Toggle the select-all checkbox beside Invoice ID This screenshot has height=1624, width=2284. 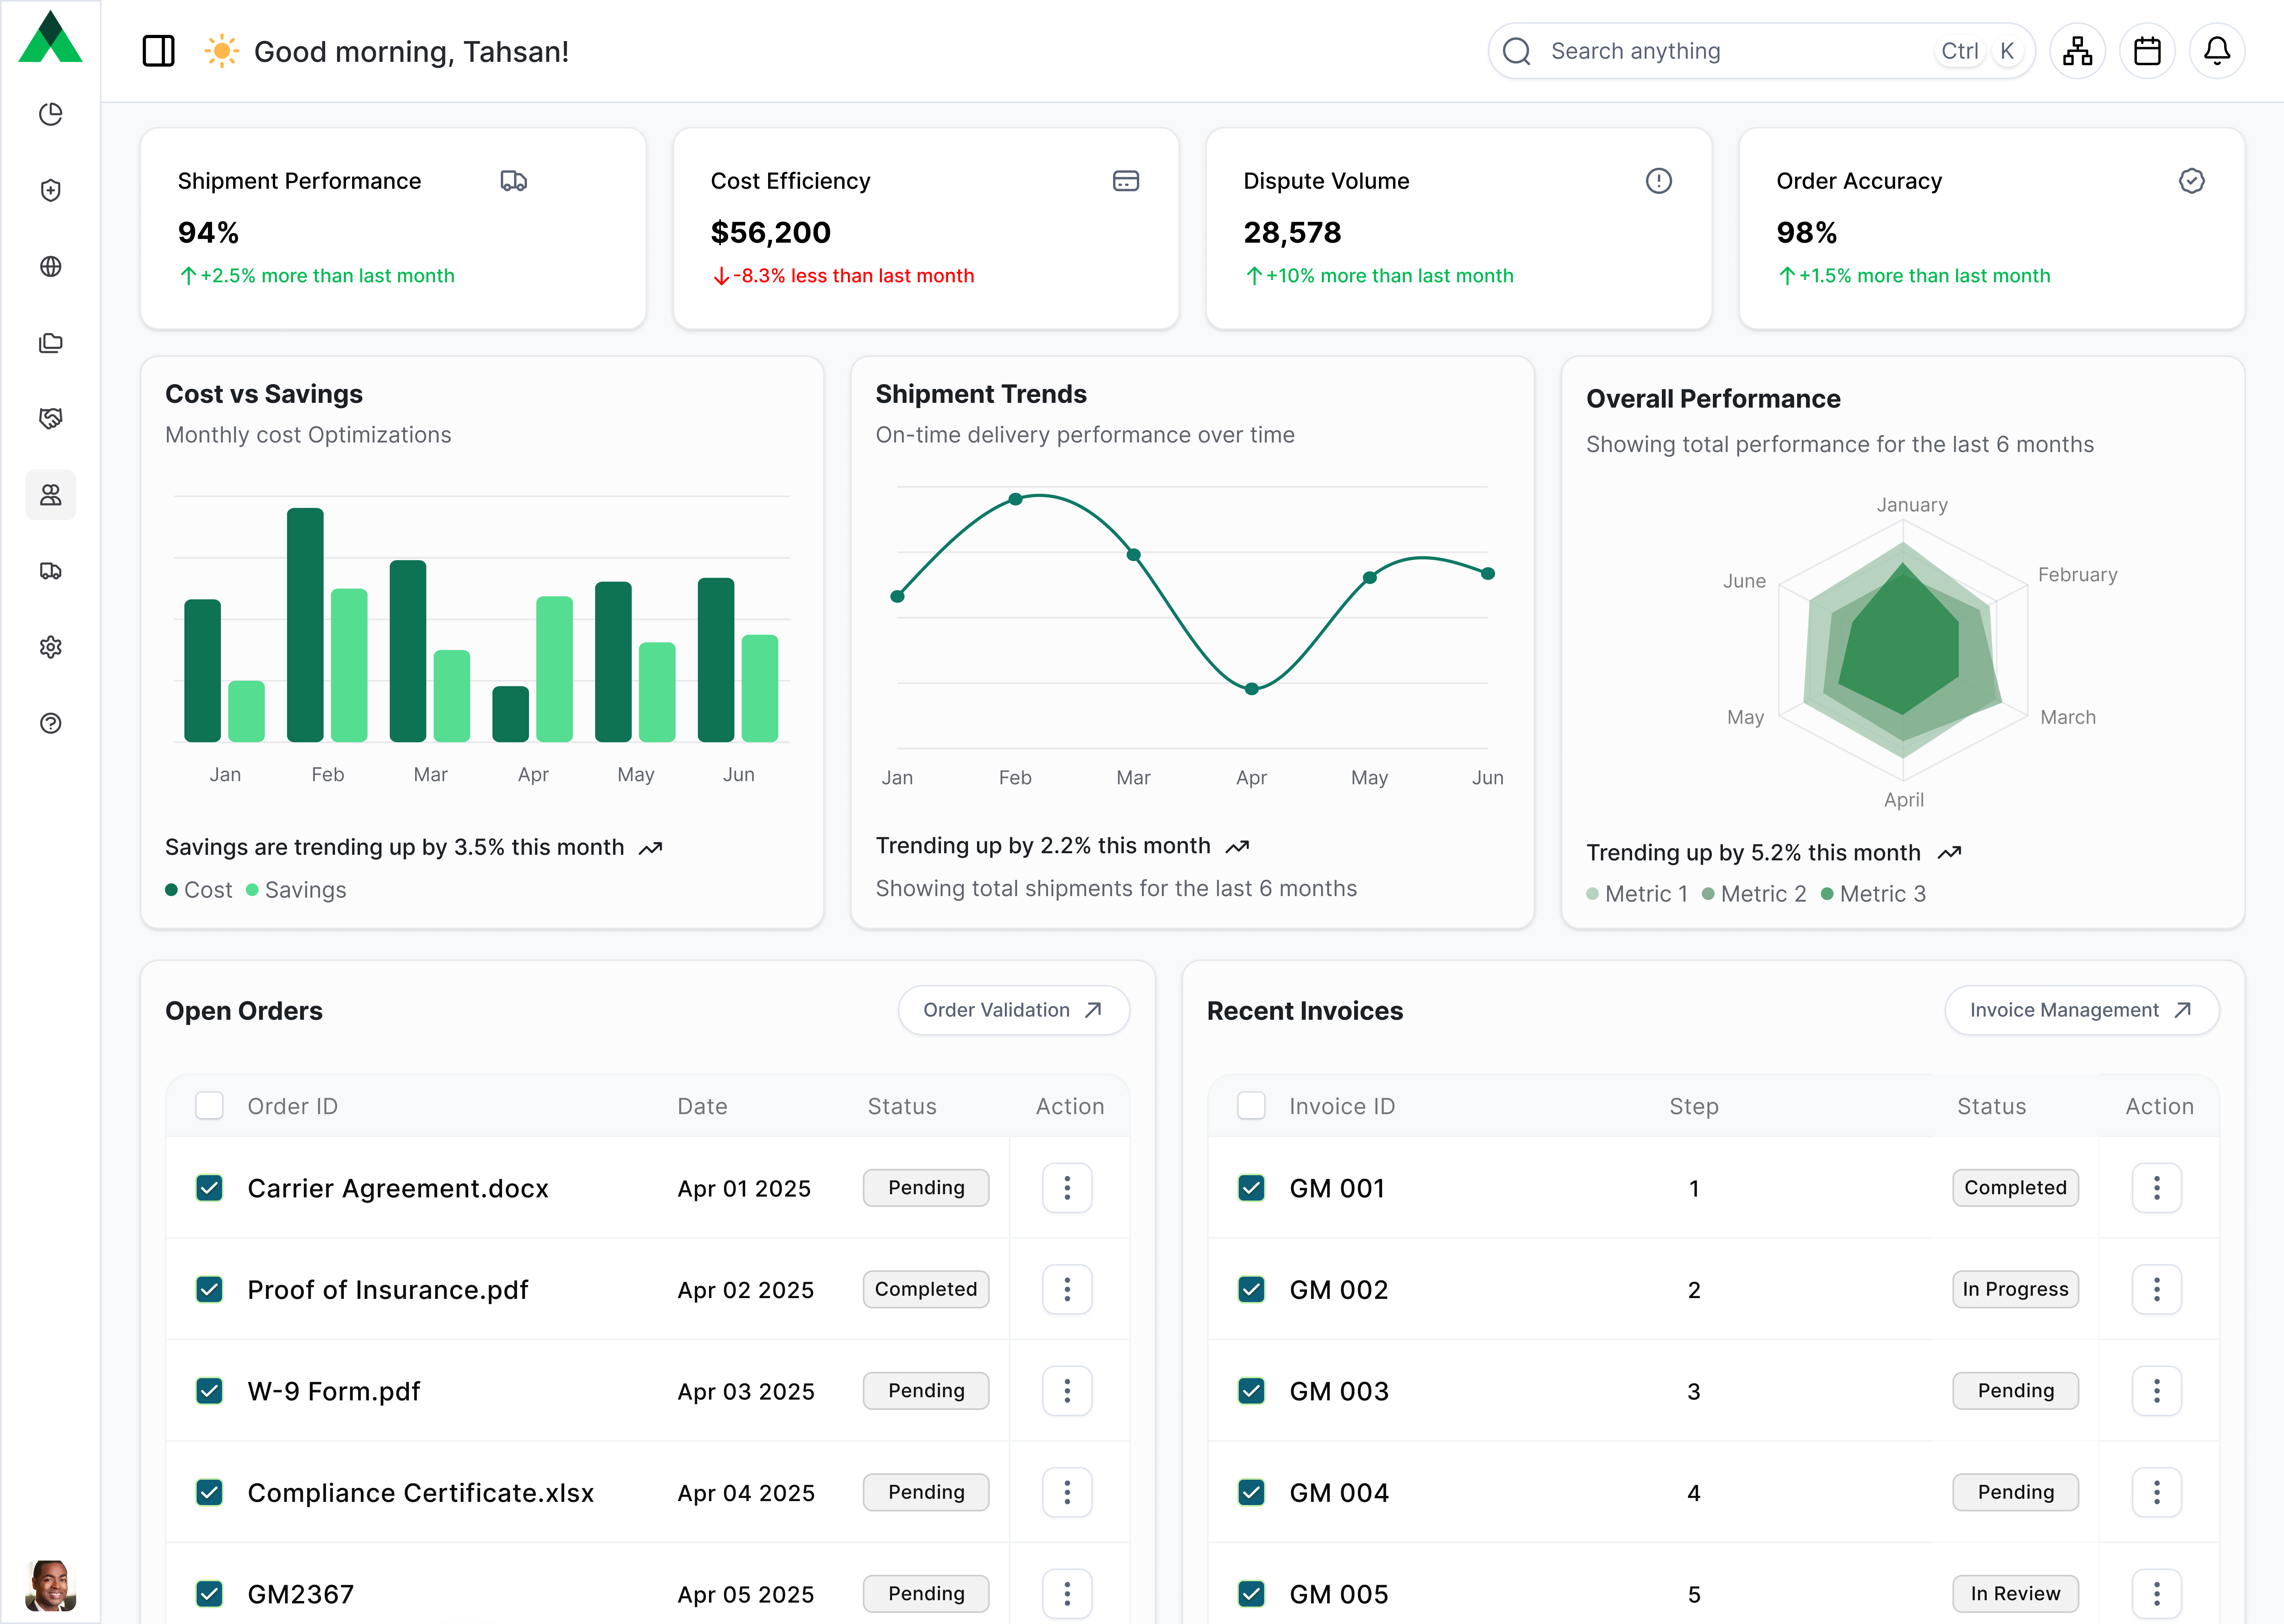(x=1251, y=1106)
